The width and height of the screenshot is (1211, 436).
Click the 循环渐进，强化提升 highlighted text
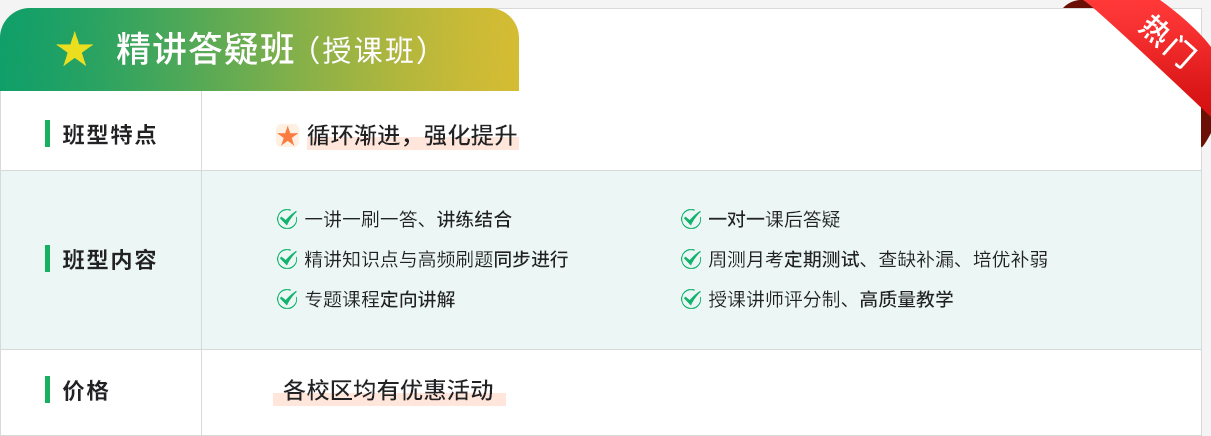tap(412, 136)
